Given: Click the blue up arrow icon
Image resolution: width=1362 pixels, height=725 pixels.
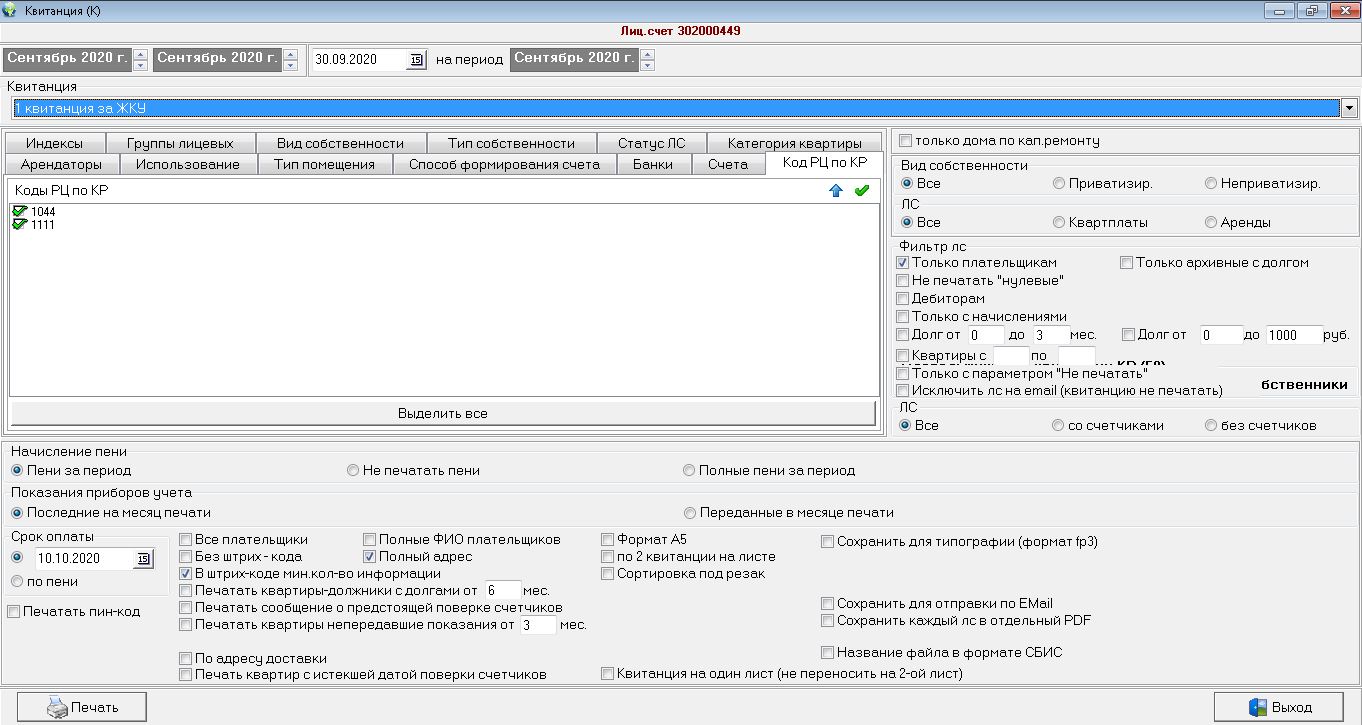Looking at the screenshot, I should point(836,191).
